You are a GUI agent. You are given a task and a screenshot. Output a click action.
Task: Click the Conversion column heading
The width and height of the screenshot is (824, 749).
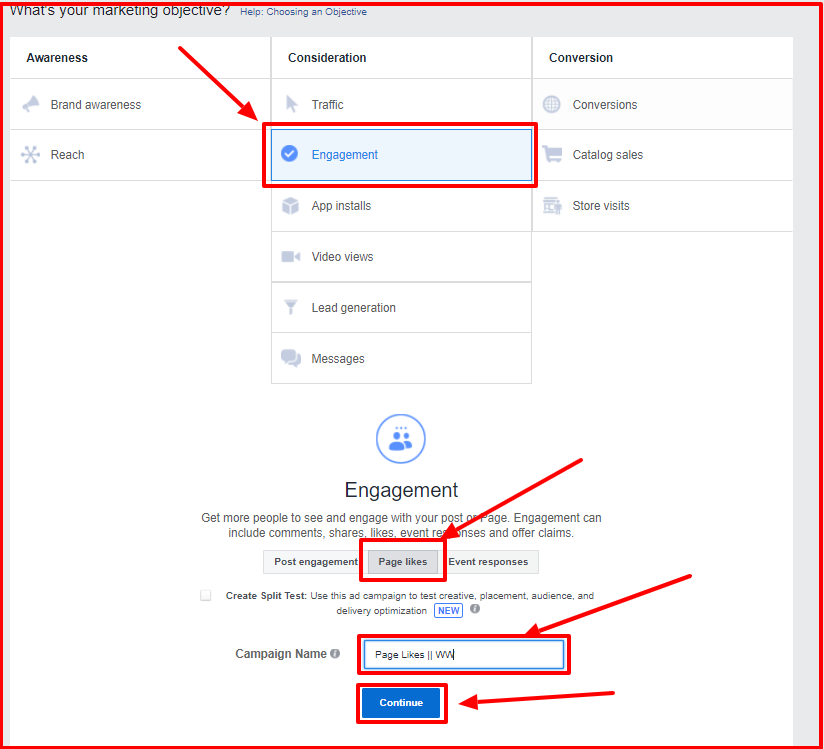point(581,57)
